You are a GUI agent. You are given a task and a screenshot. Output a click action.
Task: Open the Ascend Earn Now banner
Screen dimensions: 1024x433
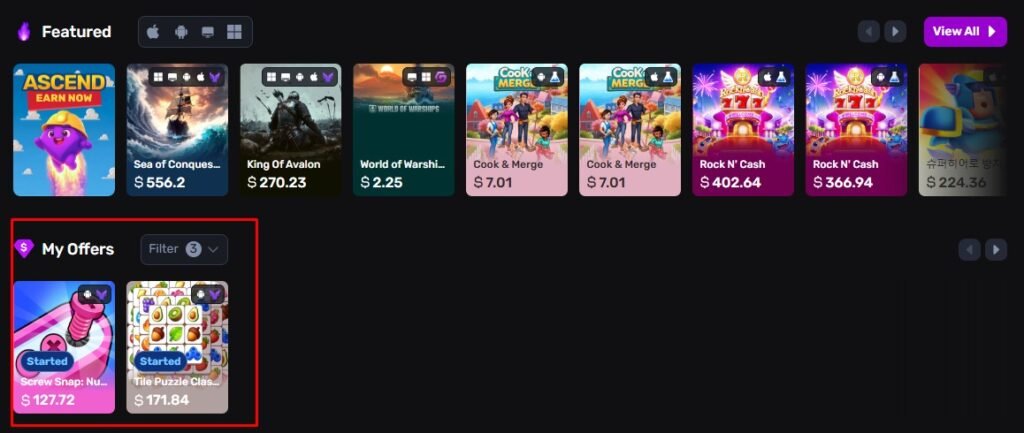(64, 129)
